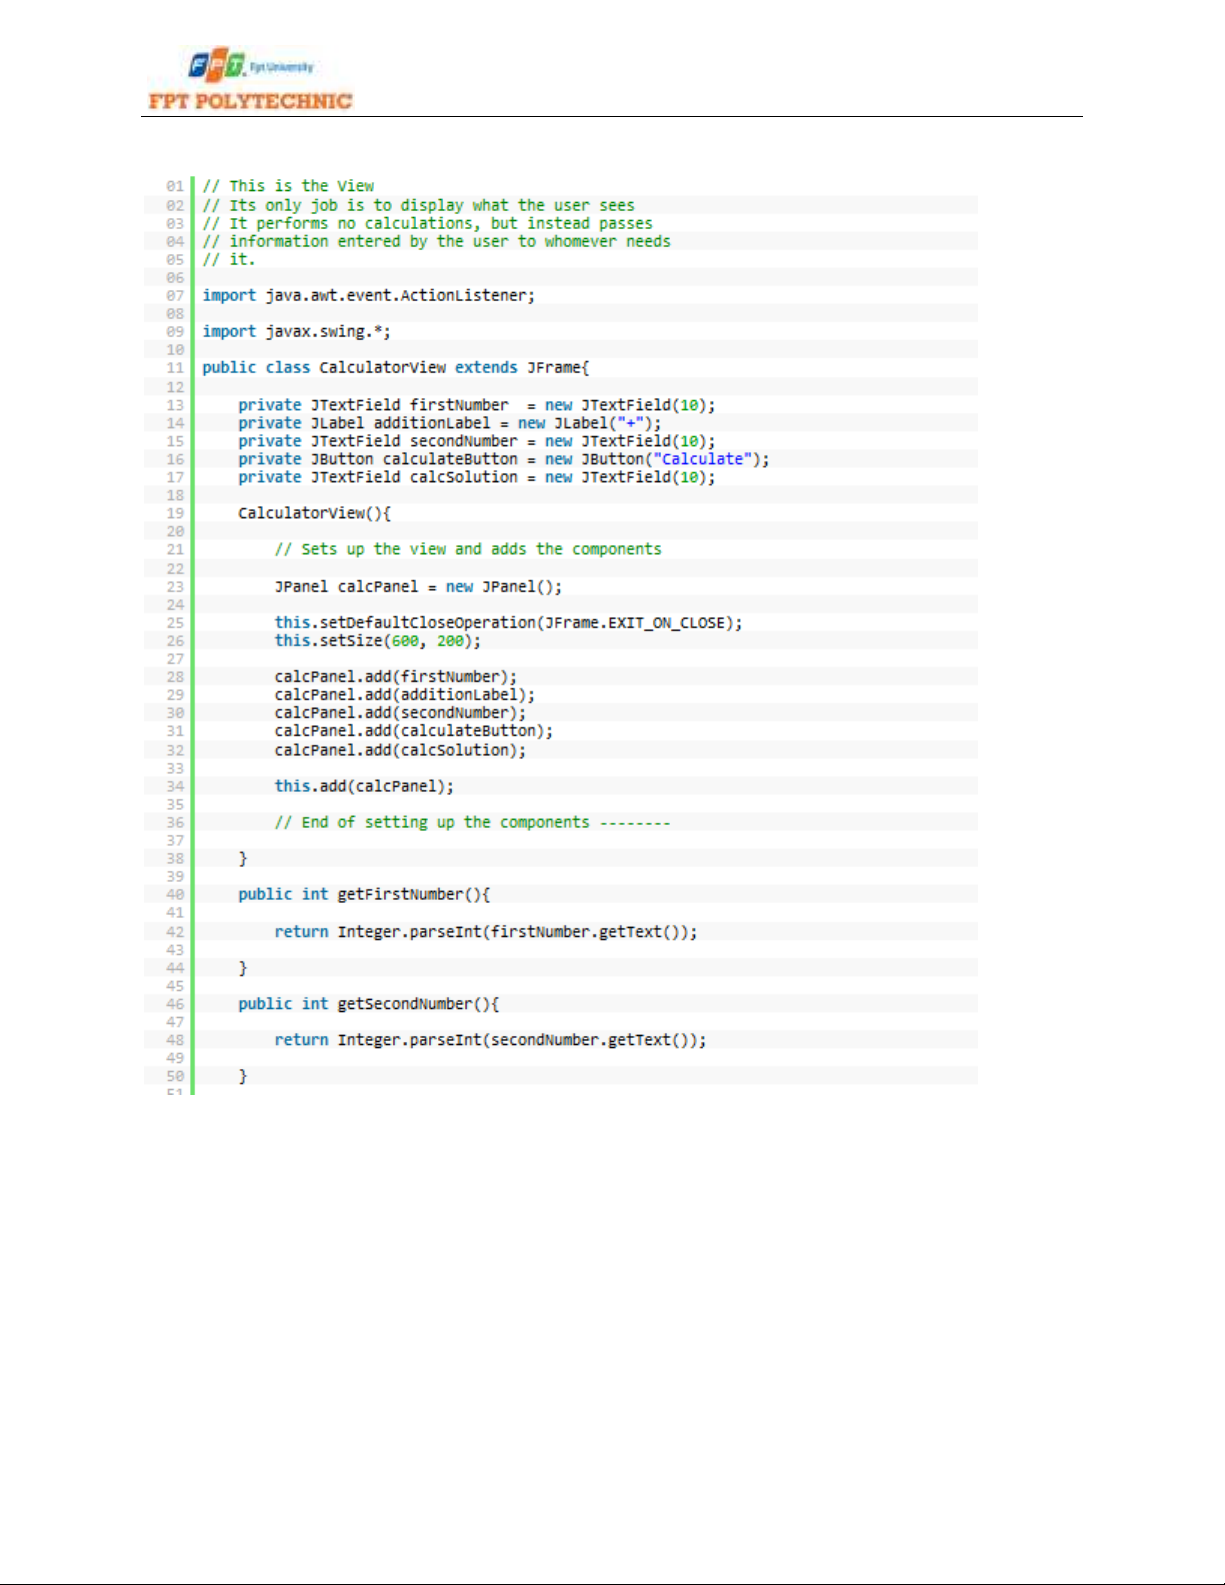Click the 'This is the View' comment
Screen dimensions: 1225x1585
coord(288,186)
